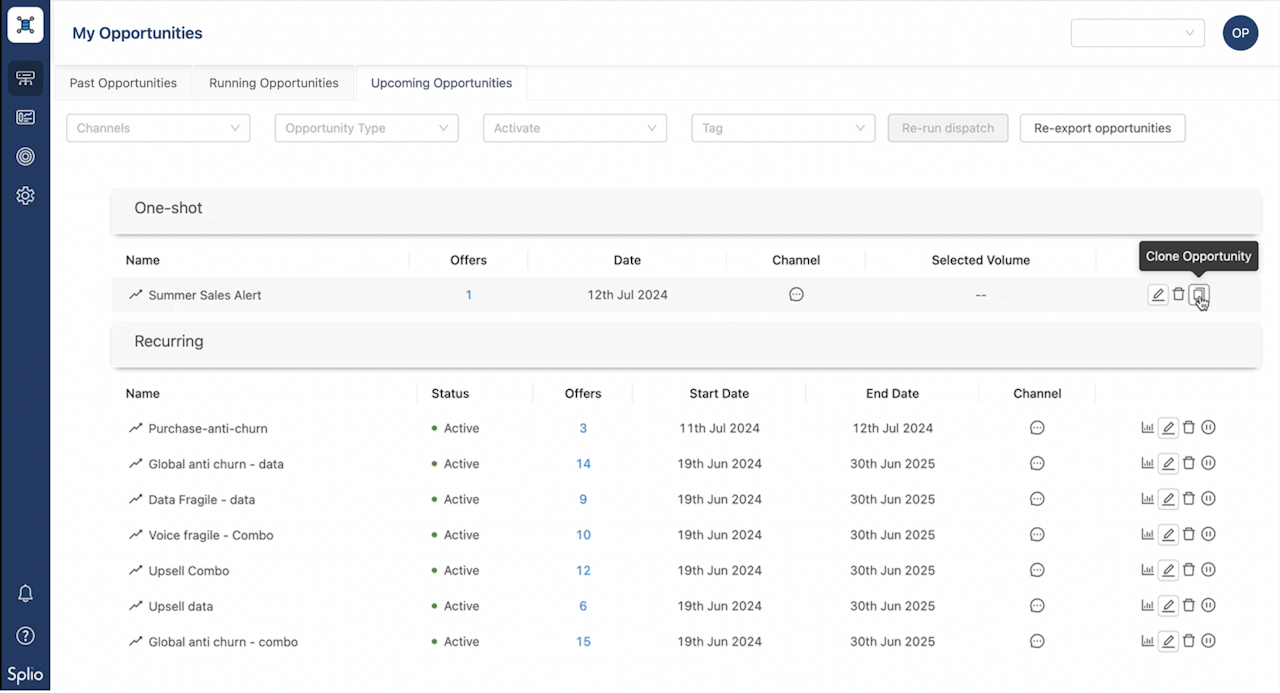Clone the Summer Sales Alert opportunity
This screenshot has width=1280, height=693.
point(1199,295)
